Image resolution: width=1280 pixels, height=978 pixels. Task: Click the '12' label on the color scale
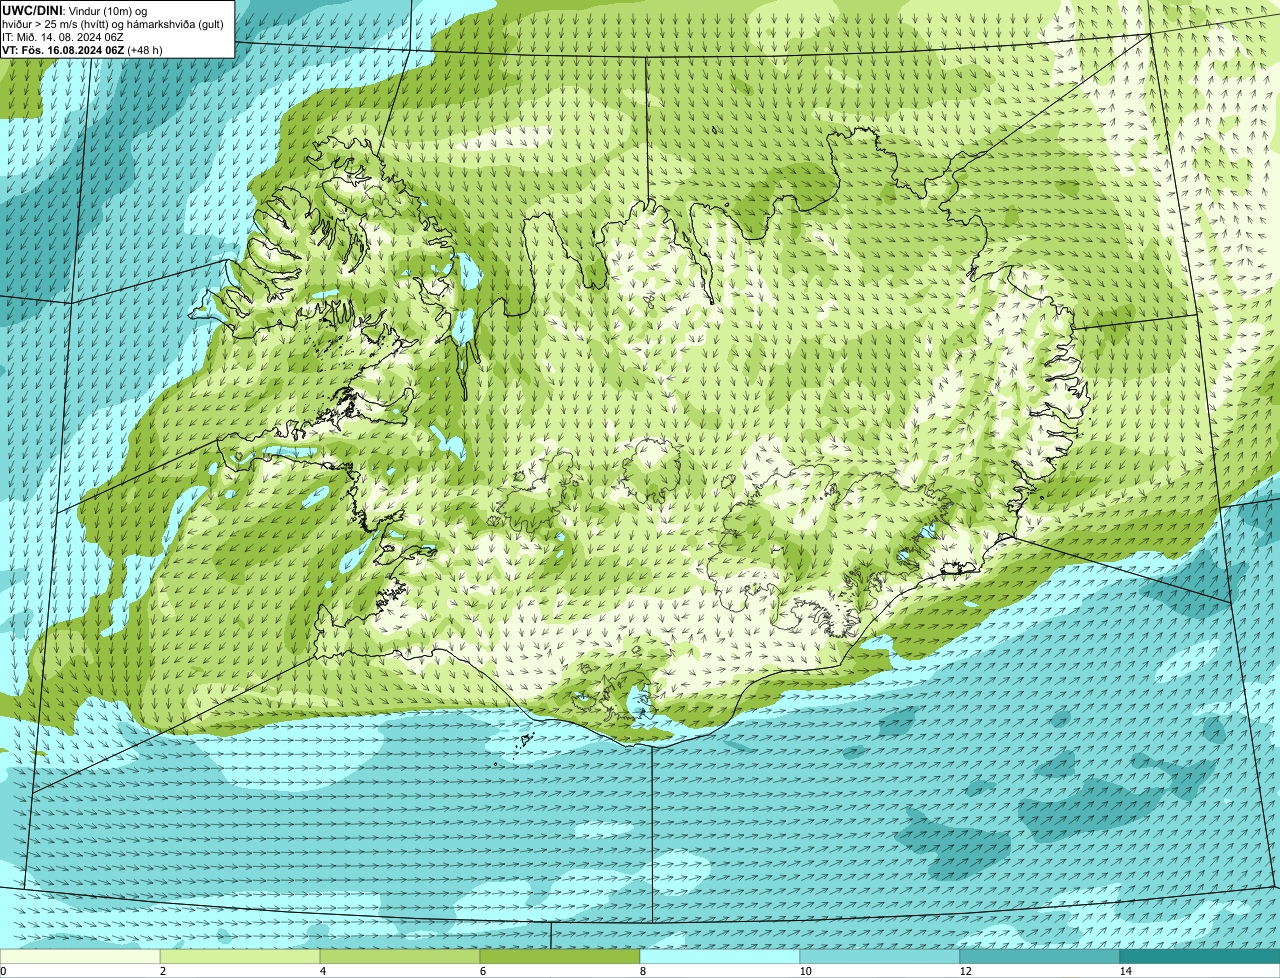click(x=965, y=971)
